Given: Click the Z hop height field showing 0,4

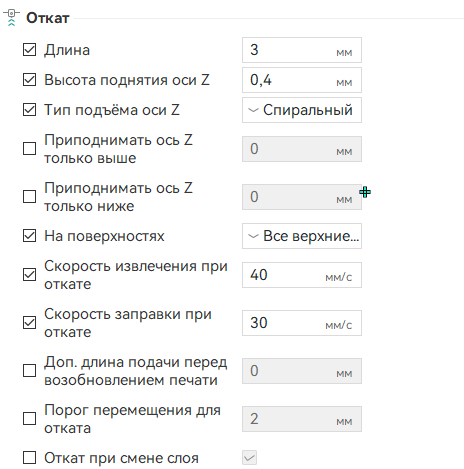Looking at the screenshot, I should click(302, 80).
